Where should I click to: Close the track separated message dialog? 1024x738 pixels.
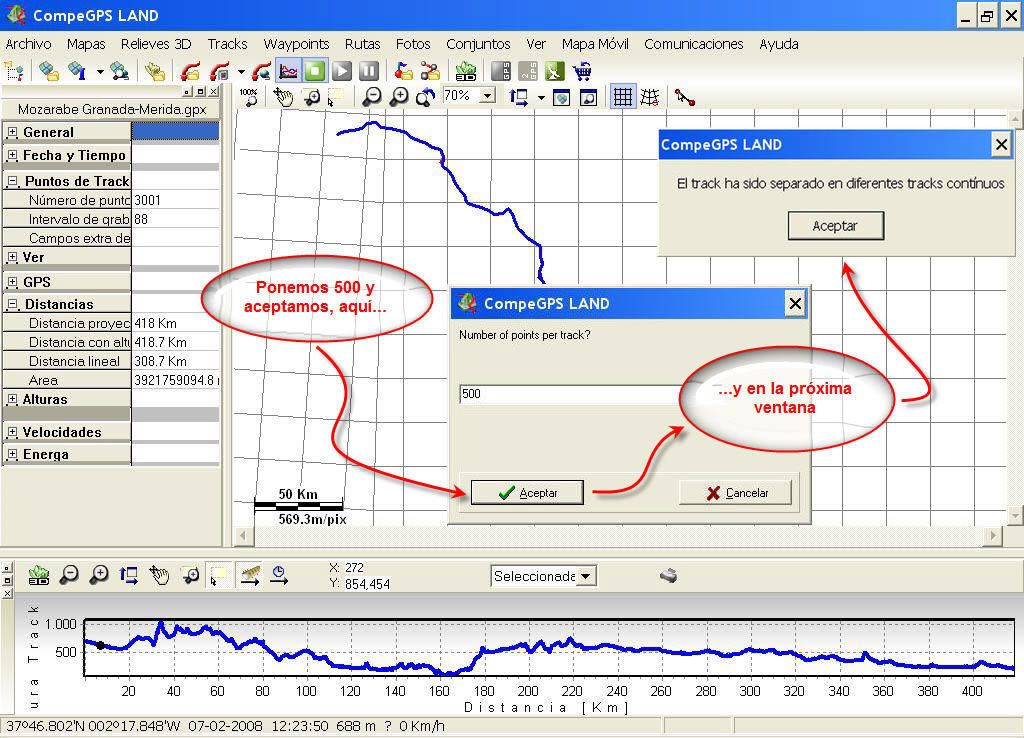click(1001, 144)
